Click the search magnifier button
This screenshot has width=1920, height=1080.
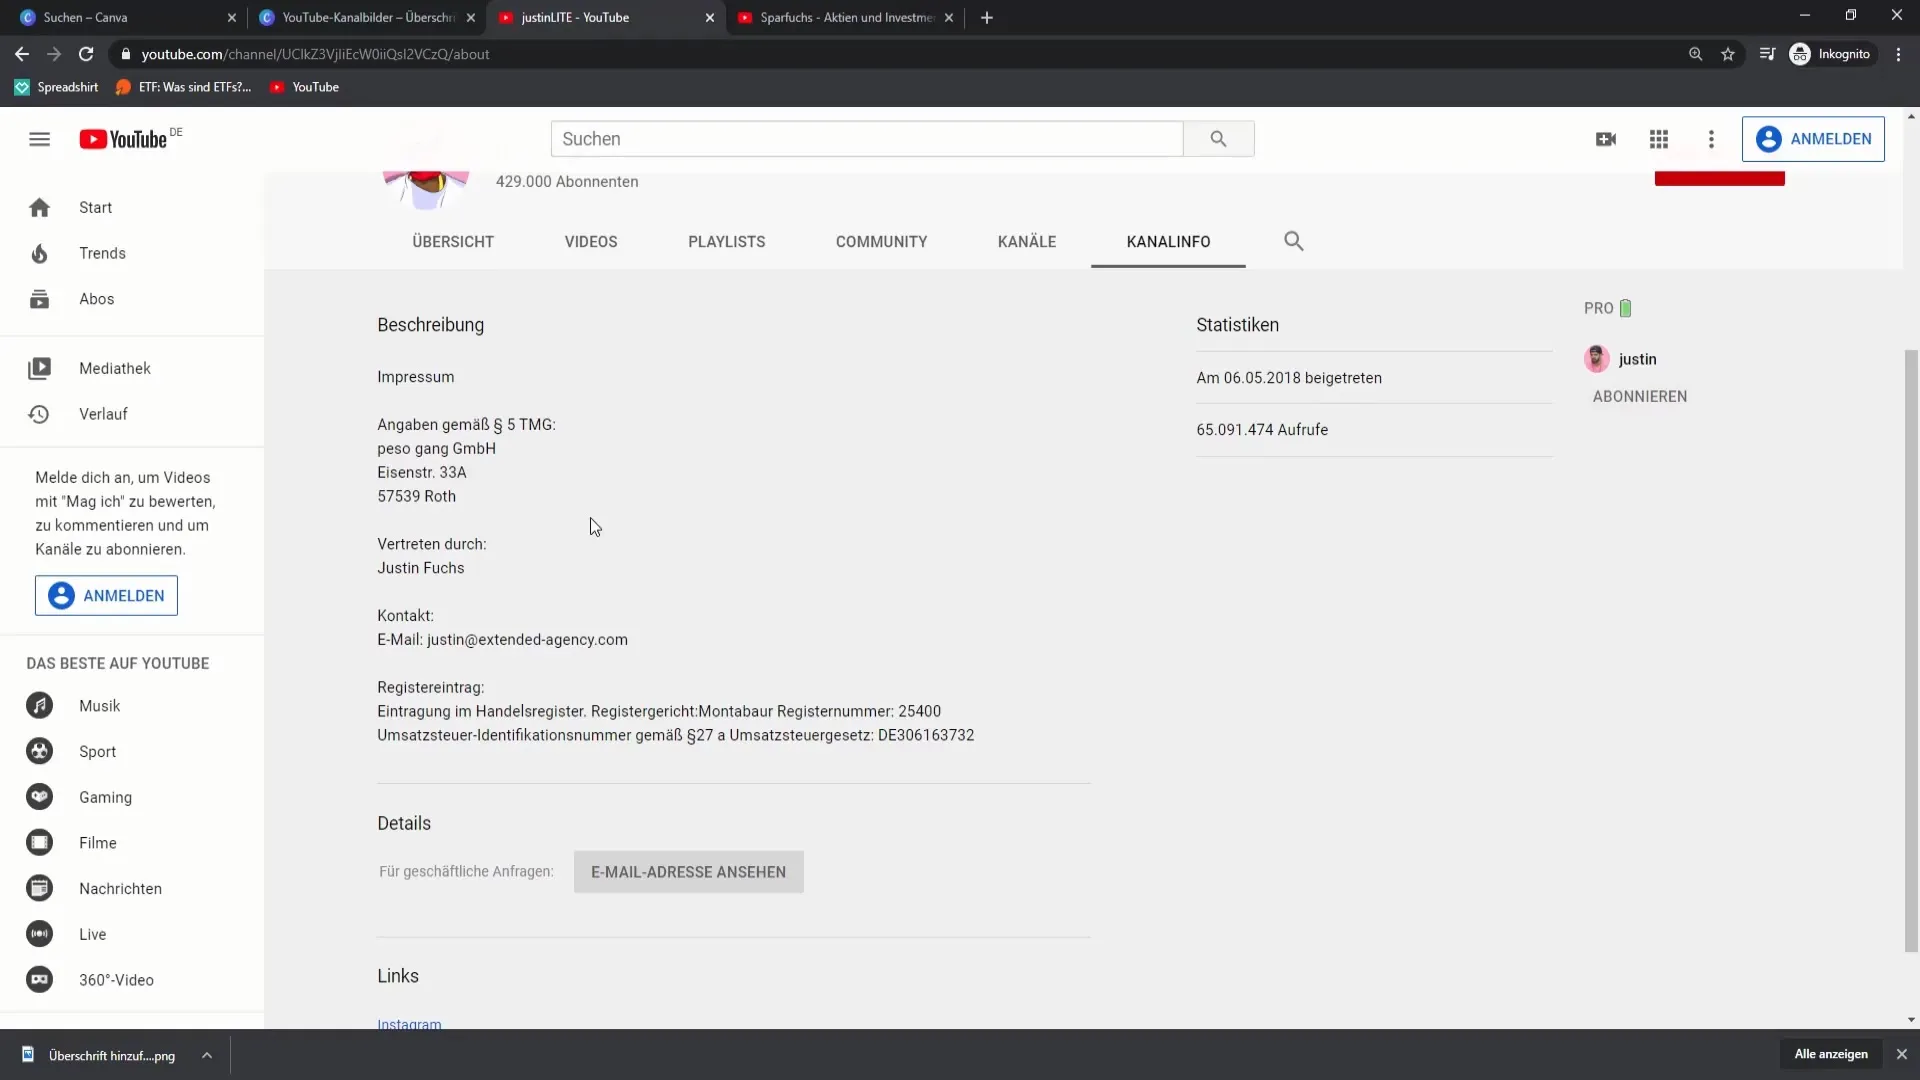[x=1218, y=139]
